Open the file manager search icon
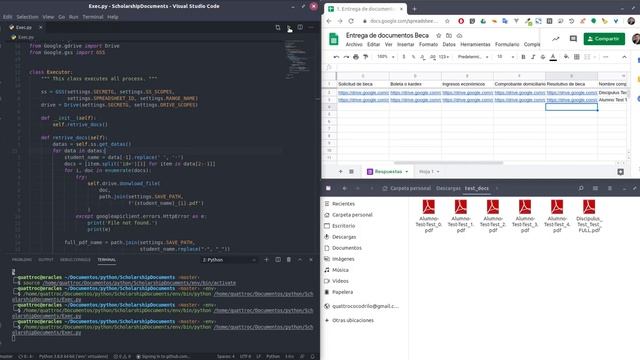Screen dimensions: 640x360 (x=581, y=188)
